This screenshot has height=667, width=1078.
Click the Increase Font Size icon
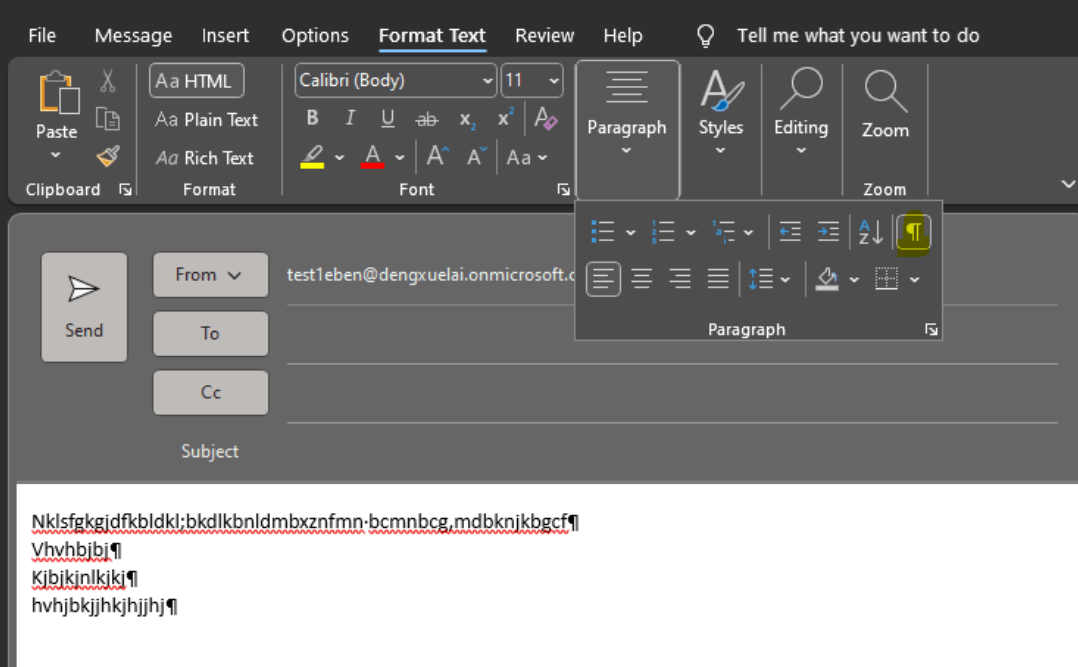[437, 156]
